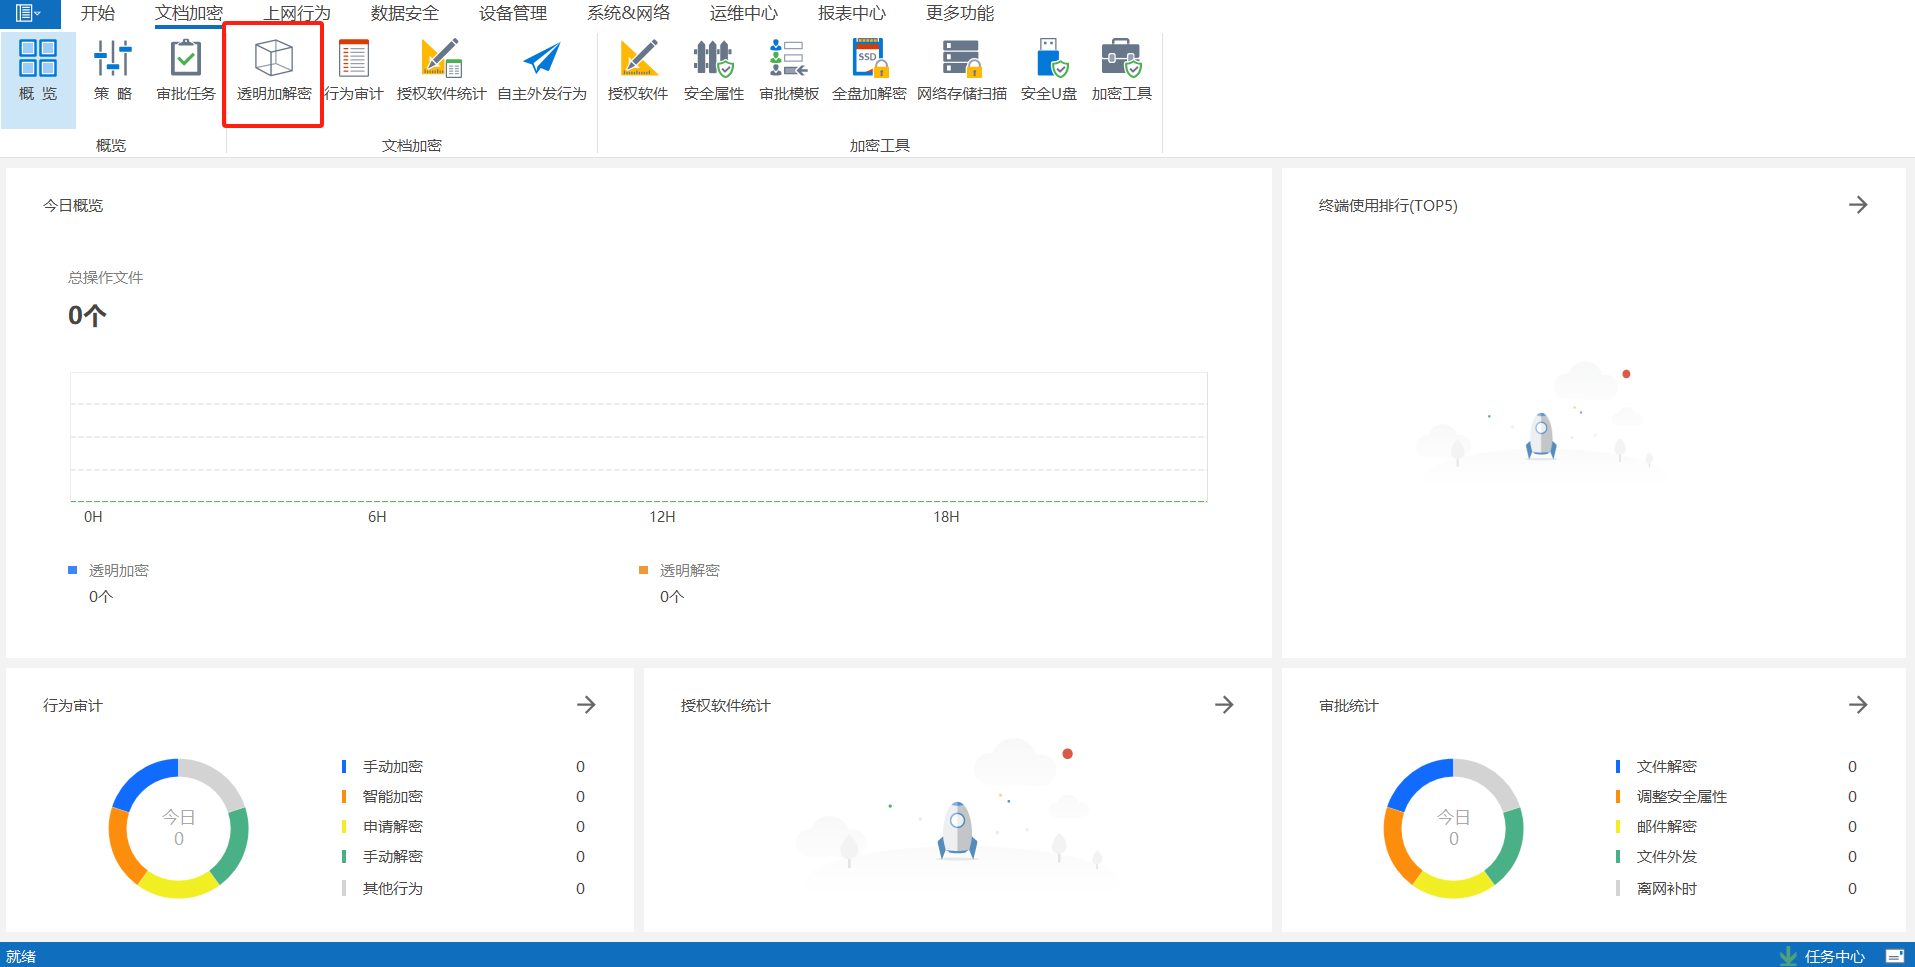The width and height of the screenshot is (1915, 967).
Task: Click the 安全U盘 icon
Action: [x=1049, y=71]
